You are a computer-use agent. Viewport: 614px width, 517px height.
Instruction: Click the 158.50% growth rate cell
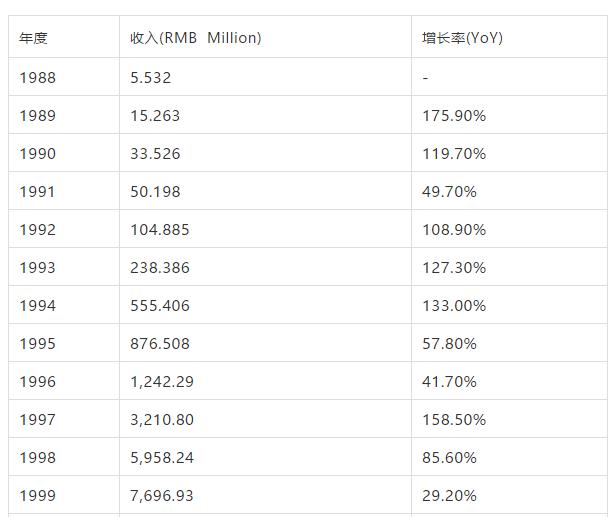(x=509, y=419)
